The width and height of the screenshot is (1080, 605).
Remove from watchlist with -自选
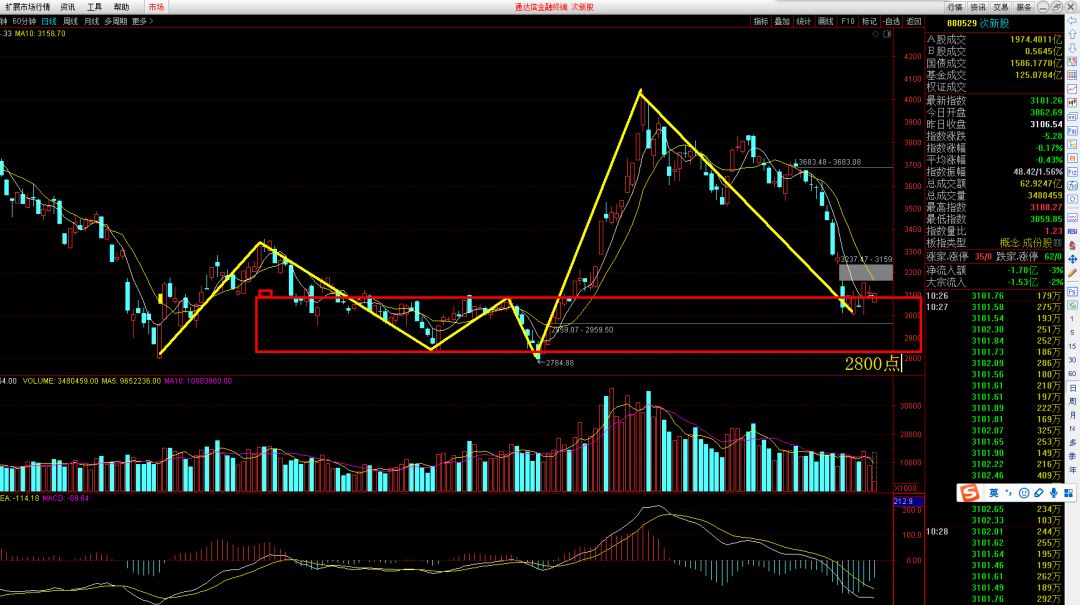point(892,21)
